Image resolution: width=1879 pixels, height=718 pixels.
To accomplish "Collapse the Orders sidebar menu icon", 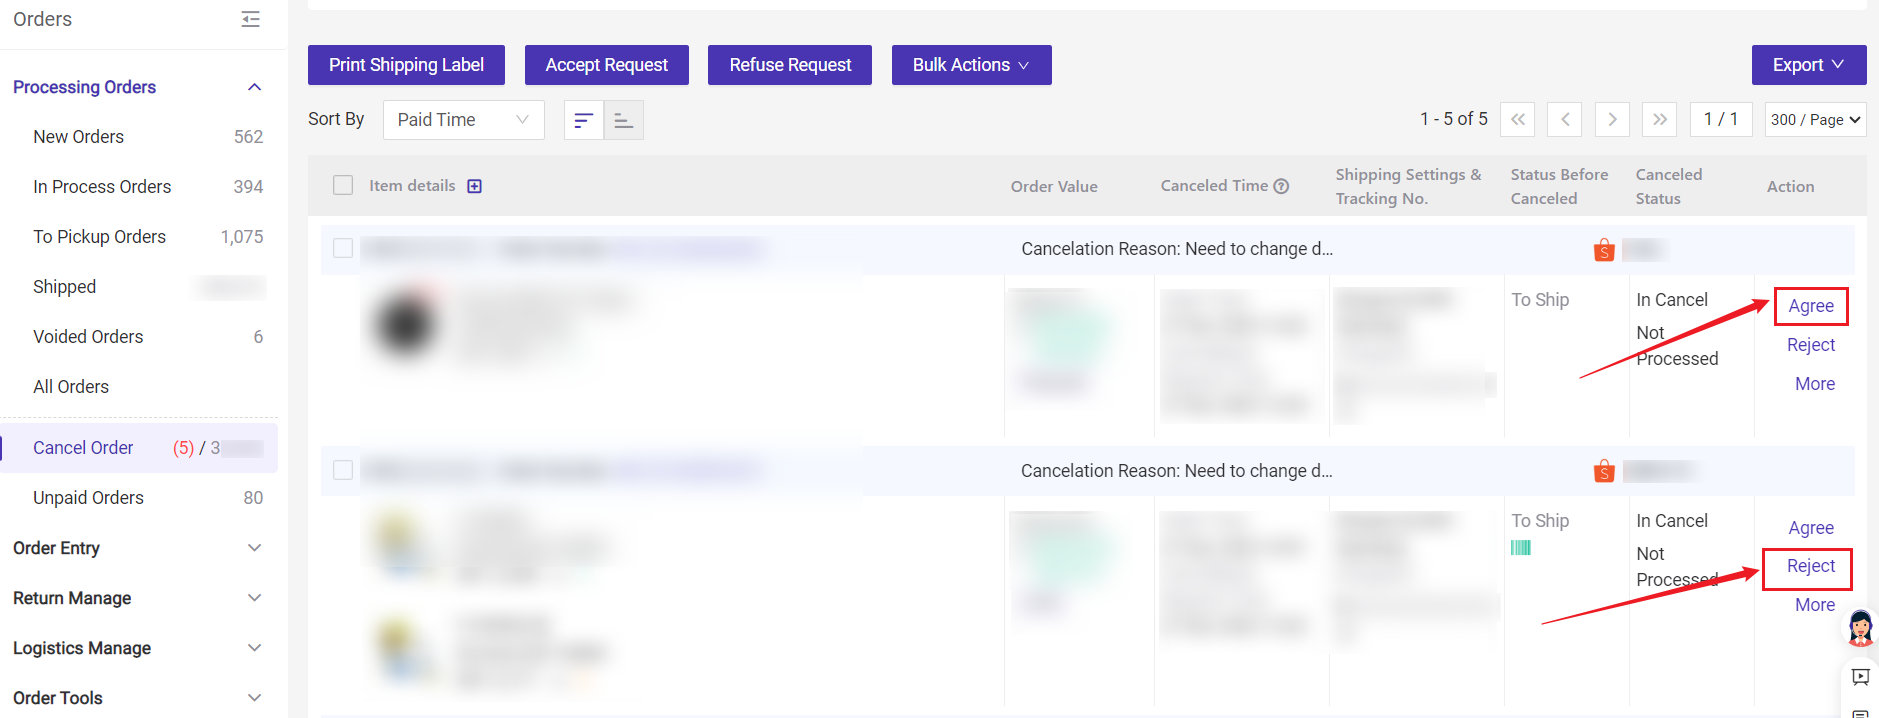I will 251,19.
